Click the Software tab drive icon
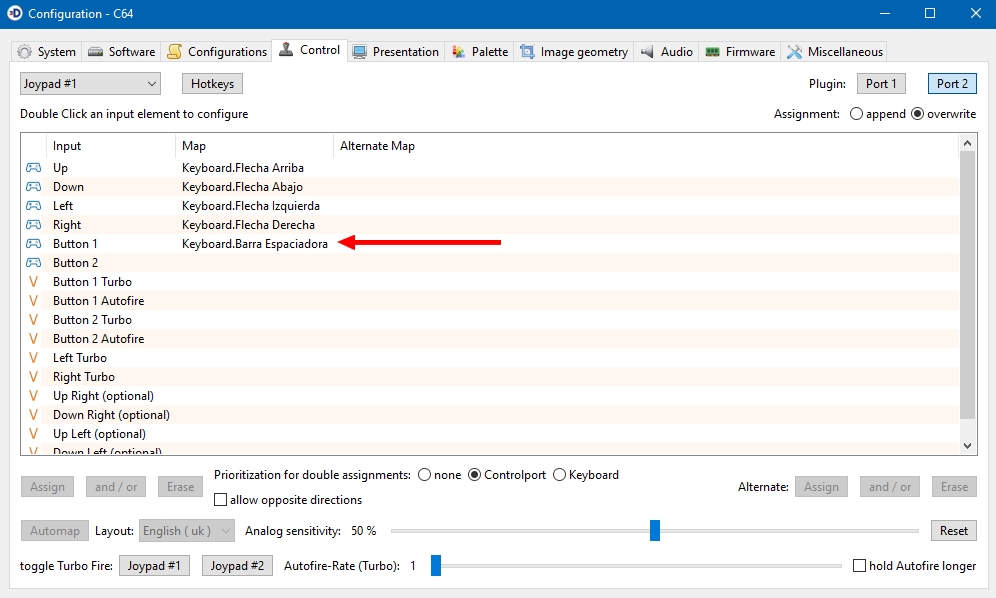 tap(95, 52)
